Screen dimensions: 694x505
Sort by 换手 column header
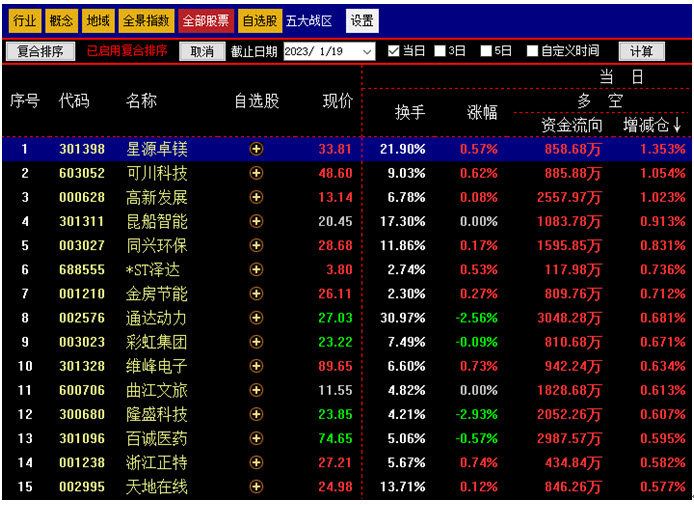410,112
